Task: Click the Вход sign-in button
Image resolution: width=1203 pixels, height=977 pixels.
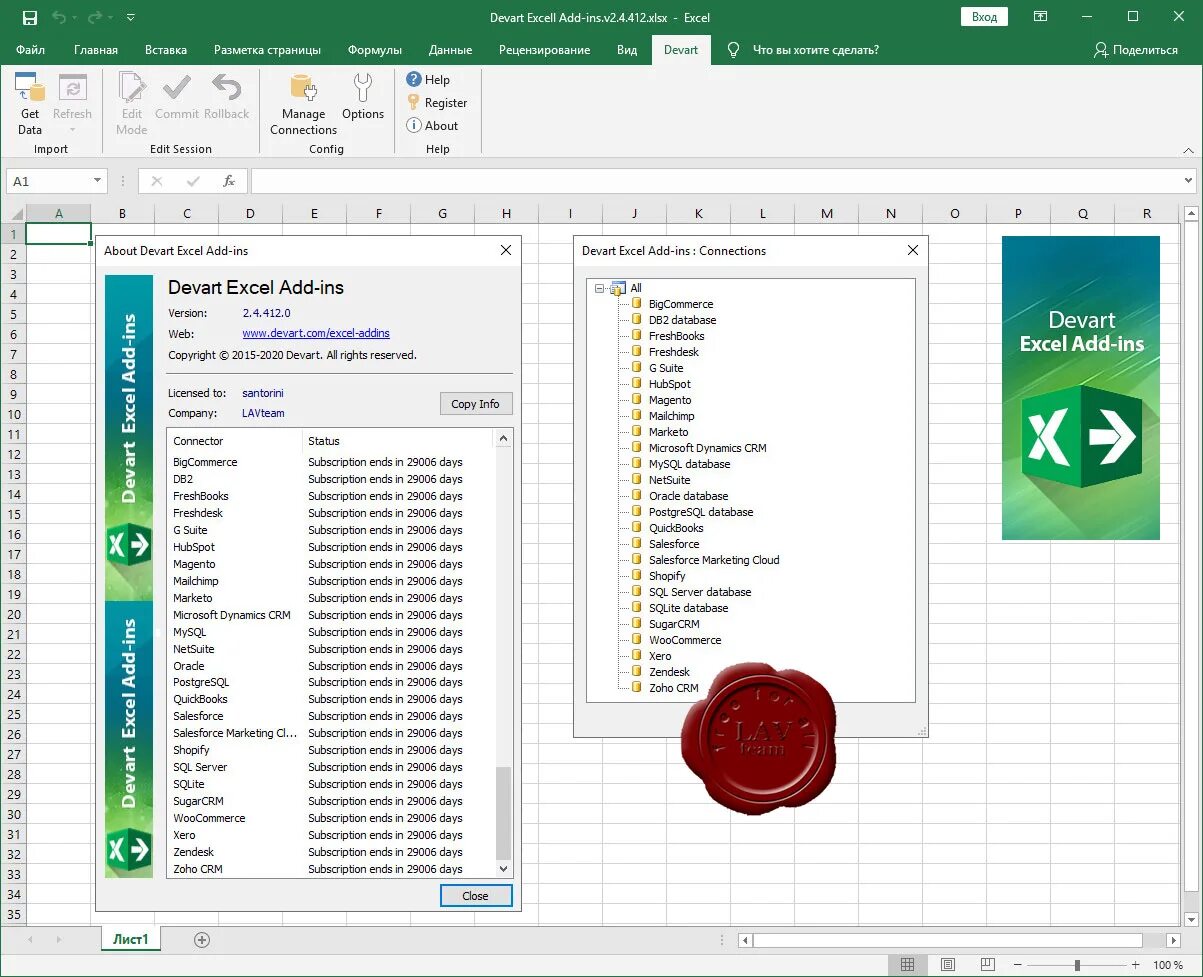Action: click(x=984, y=17)
